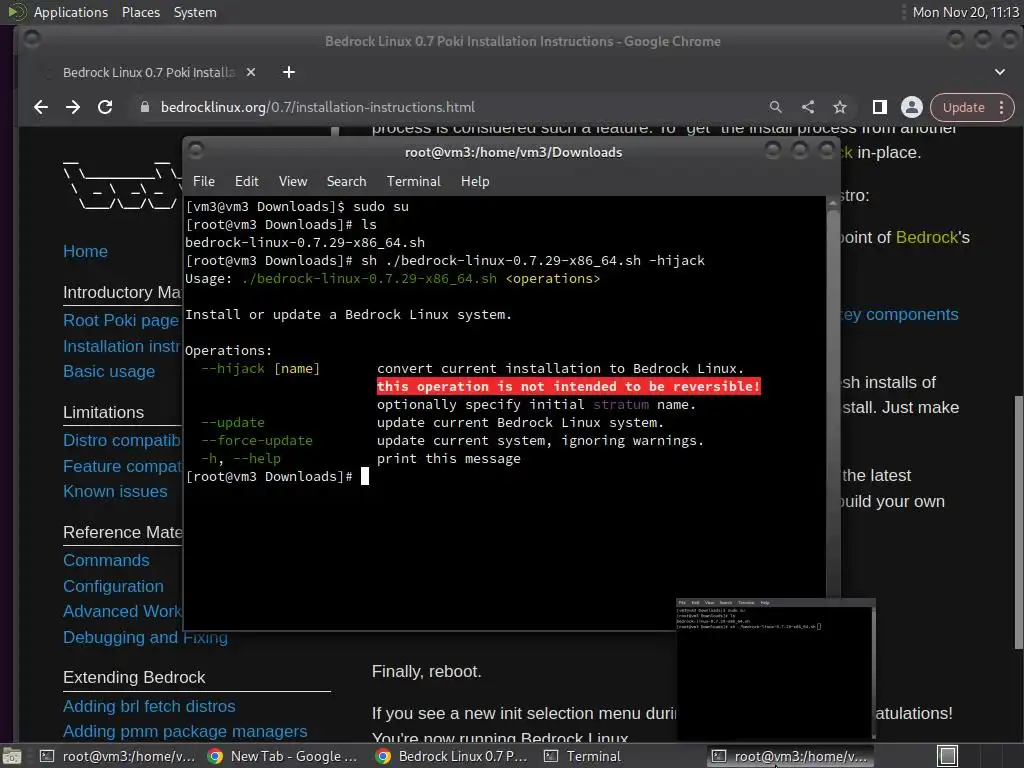Switch to first root@vm3 terminal taskbar item
Image resolution: width=1024 pixels, height=768 pixels.
tap(118, 756)
